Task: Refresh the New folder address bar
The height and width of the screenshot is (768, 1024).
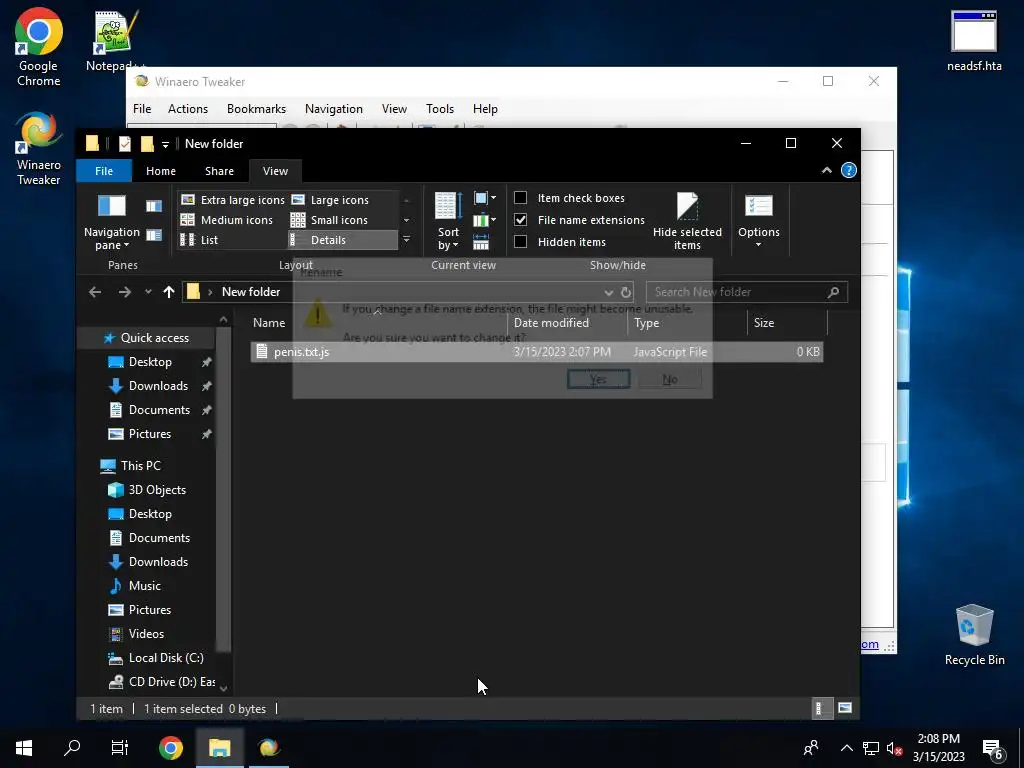Action: pos(626,292)
